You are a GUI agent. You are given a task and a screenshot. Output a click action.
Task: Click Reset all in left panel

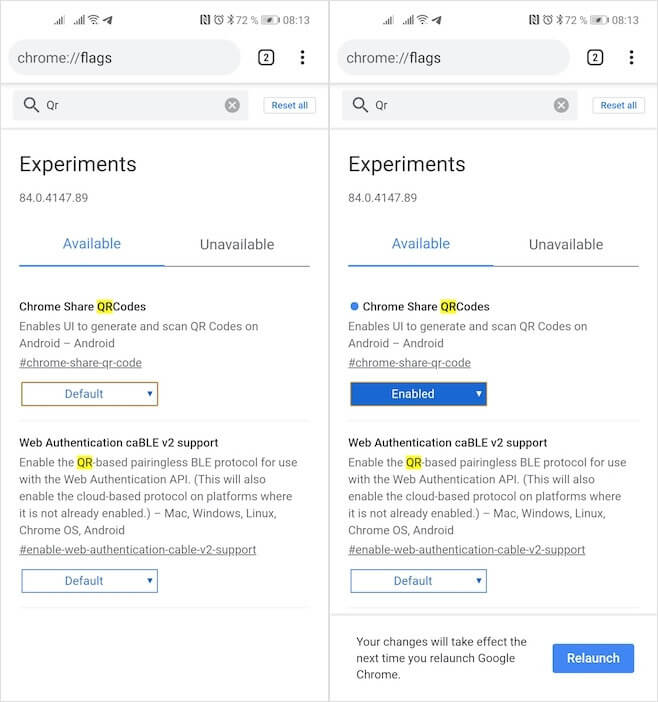tap(290, 105)
